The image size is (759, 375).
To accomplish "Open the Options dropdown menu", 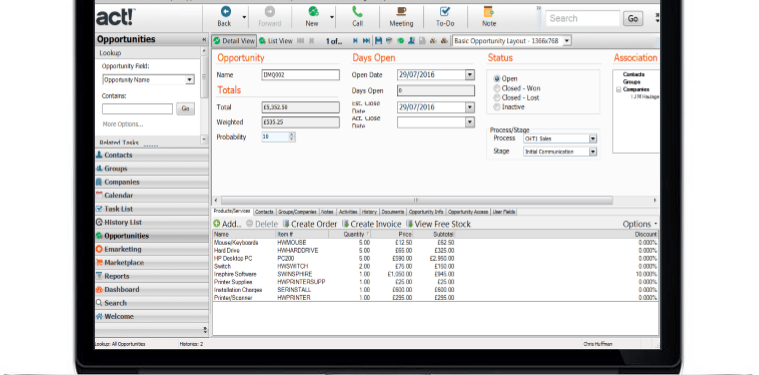I will tap(640, 224).
